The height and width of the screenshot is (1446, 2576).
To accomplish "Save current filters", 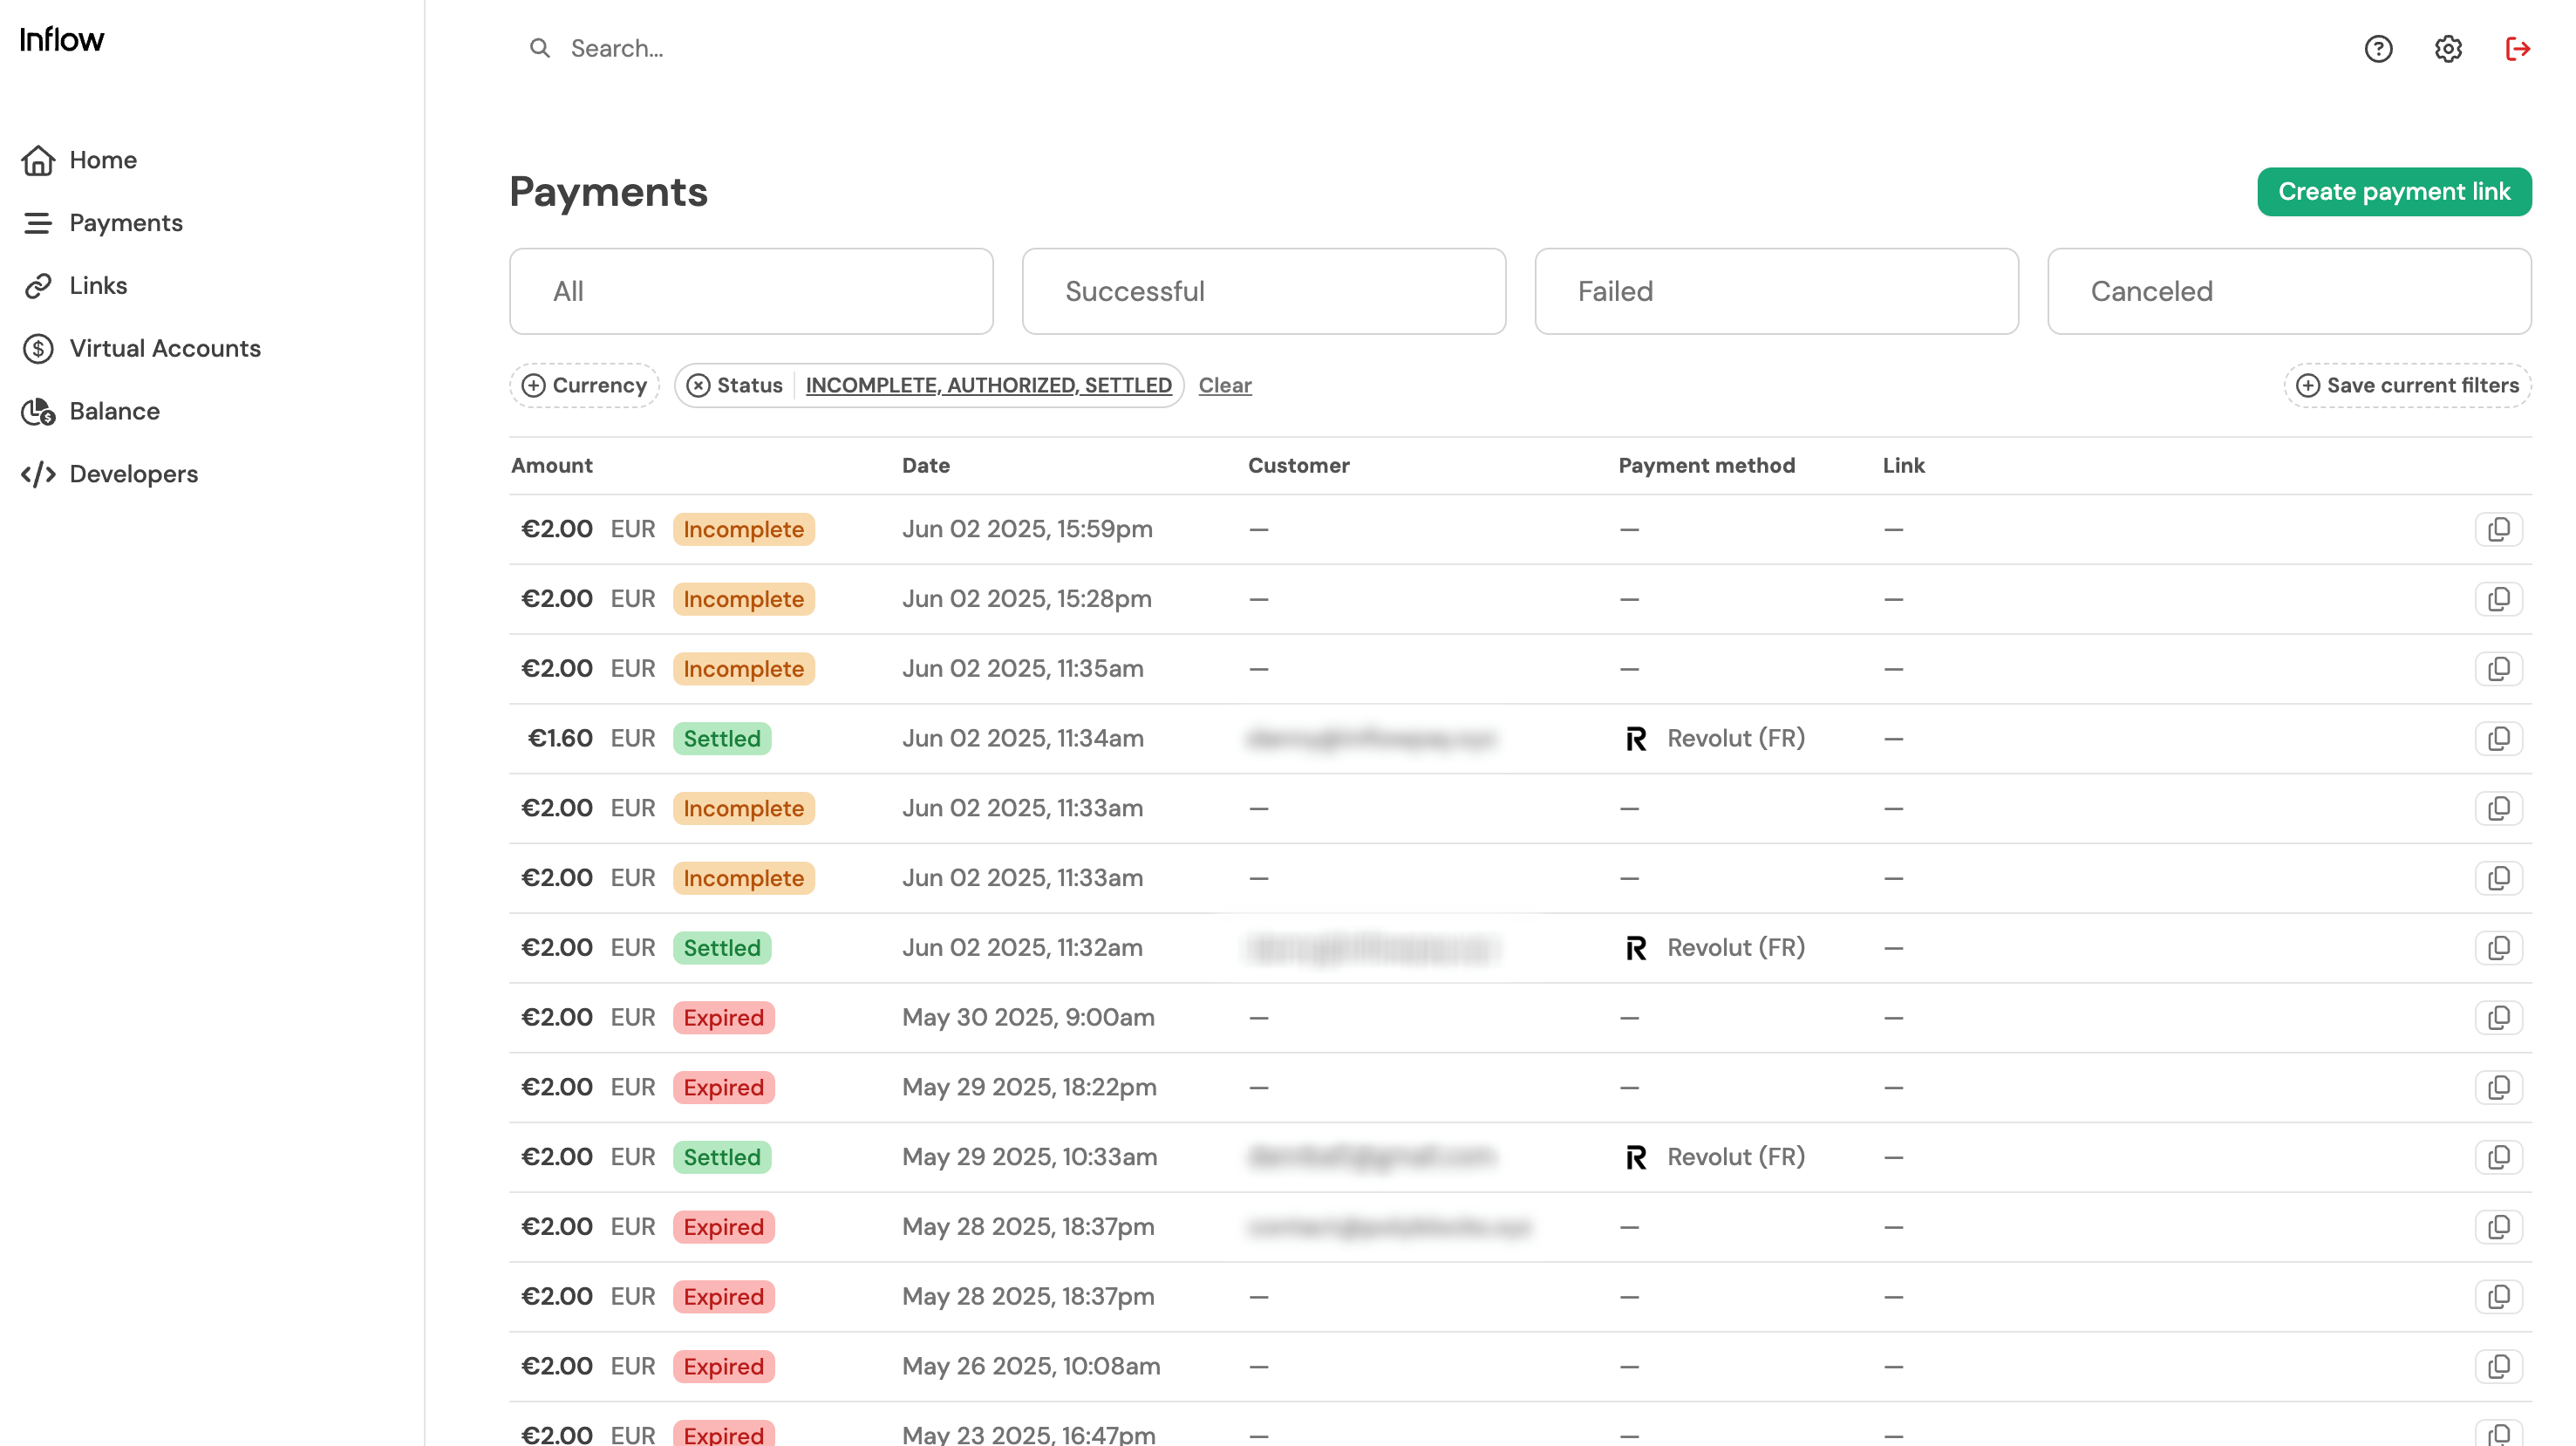I will (x=2407, y=385).
